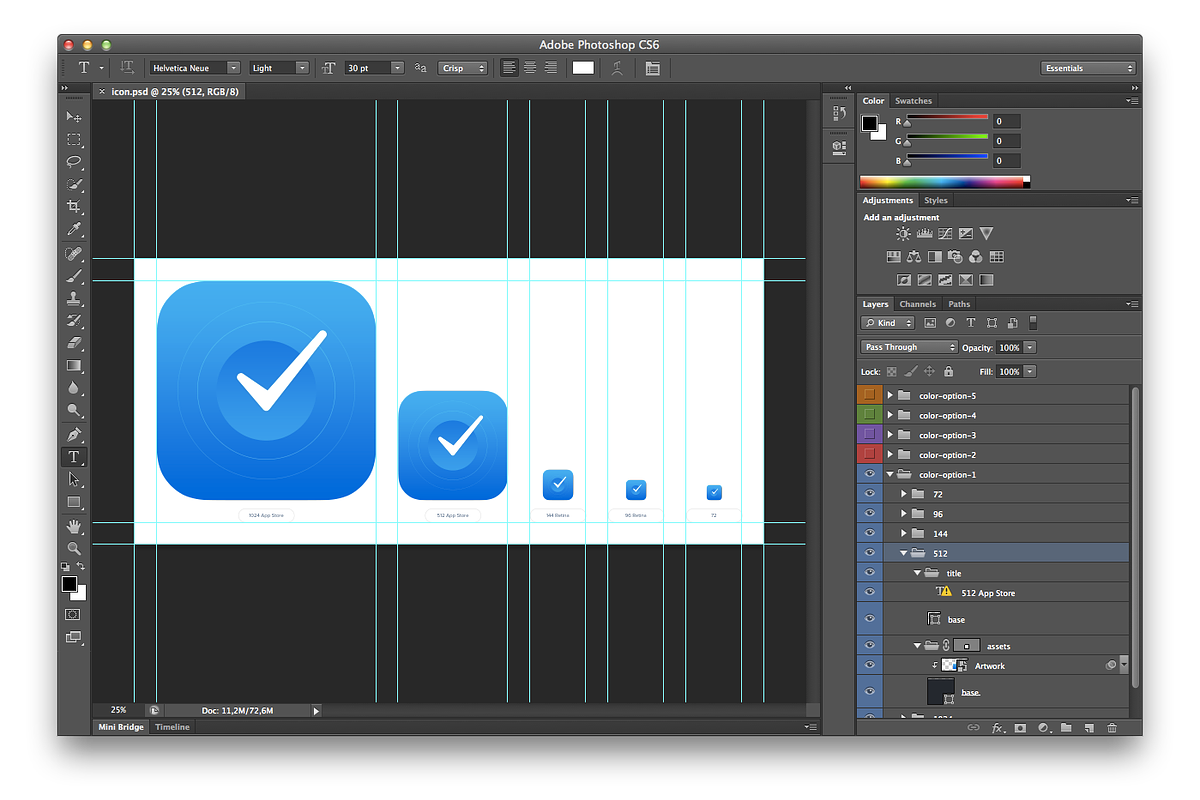Screen dimensions: 1200x800
Task: Open the Timeline tab
Action: [x=172, y=727]
